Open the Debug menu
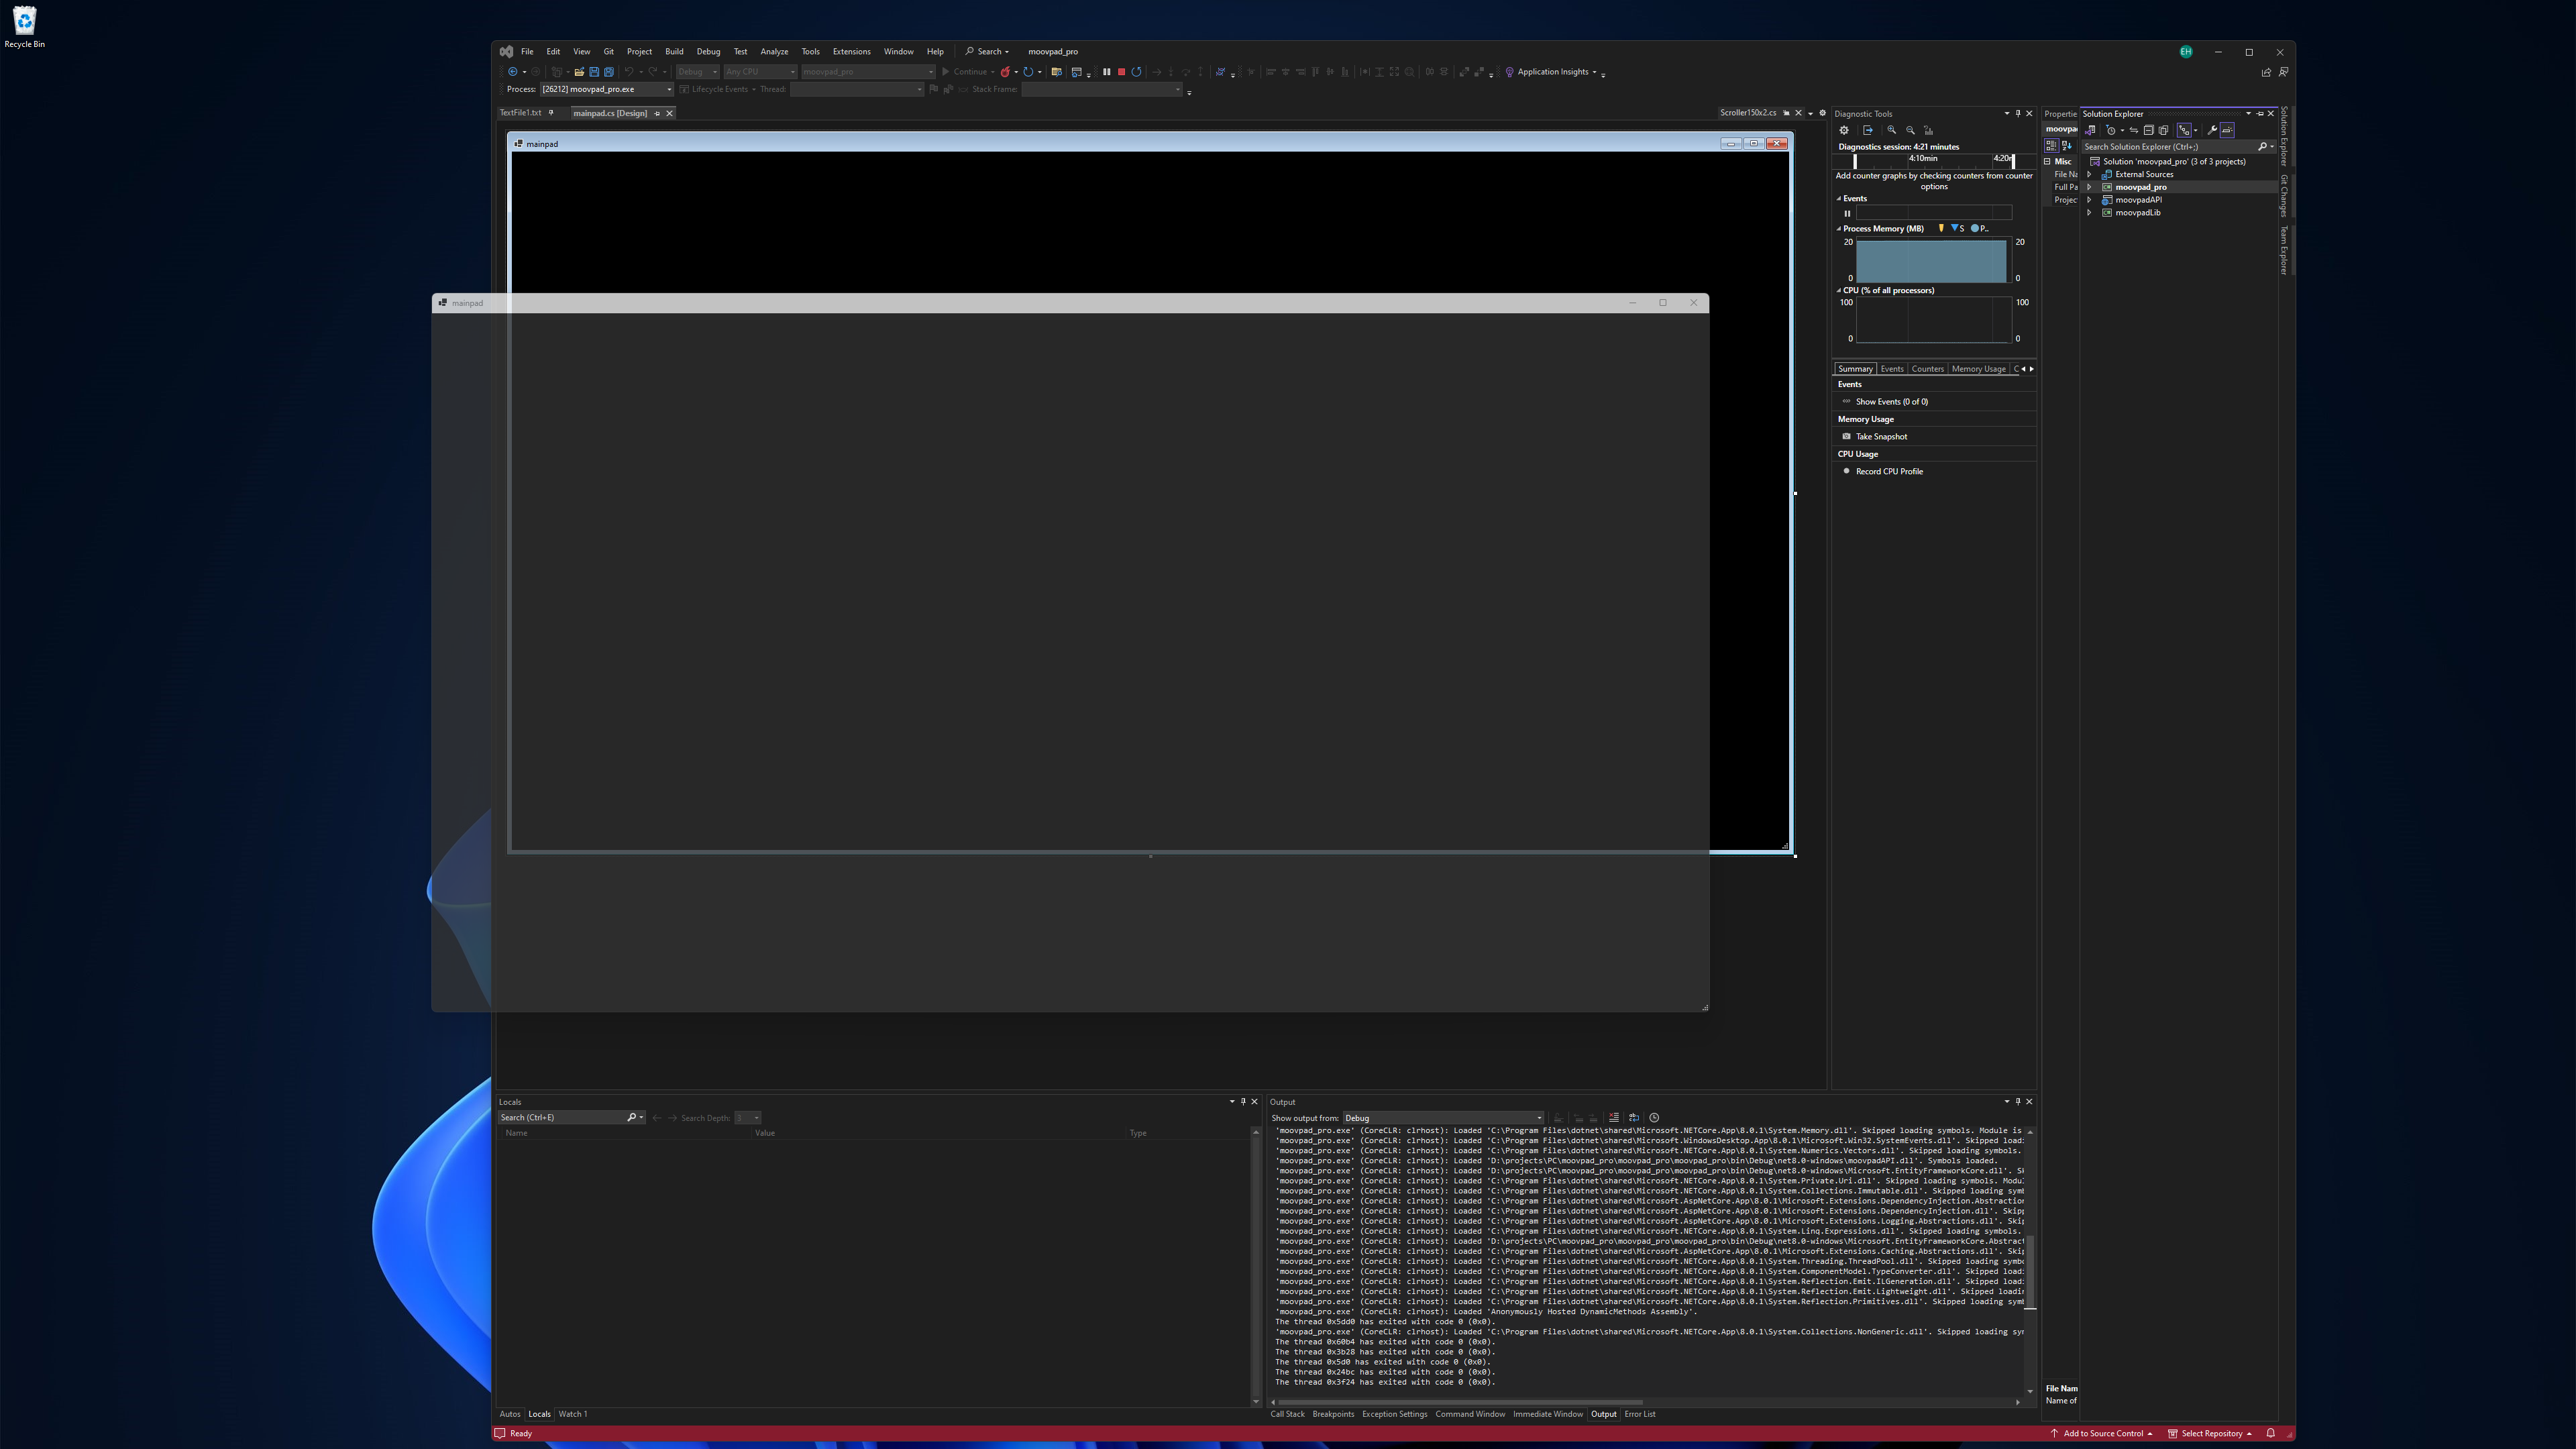 coord(708,52)
